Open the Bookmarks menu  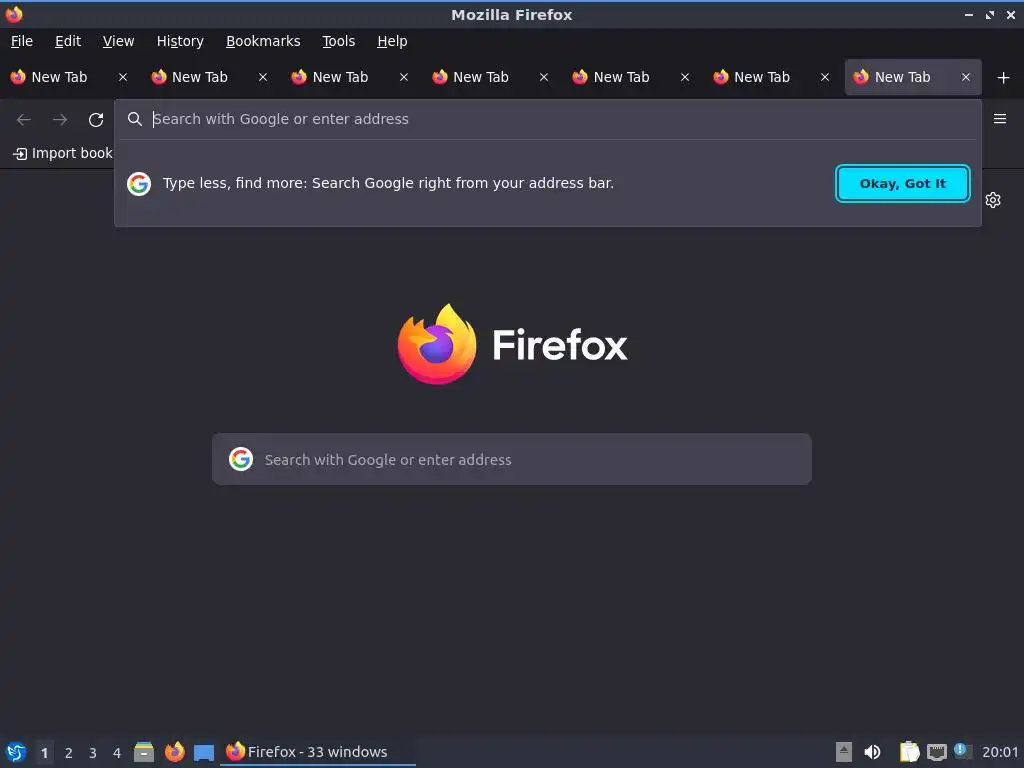263,41
